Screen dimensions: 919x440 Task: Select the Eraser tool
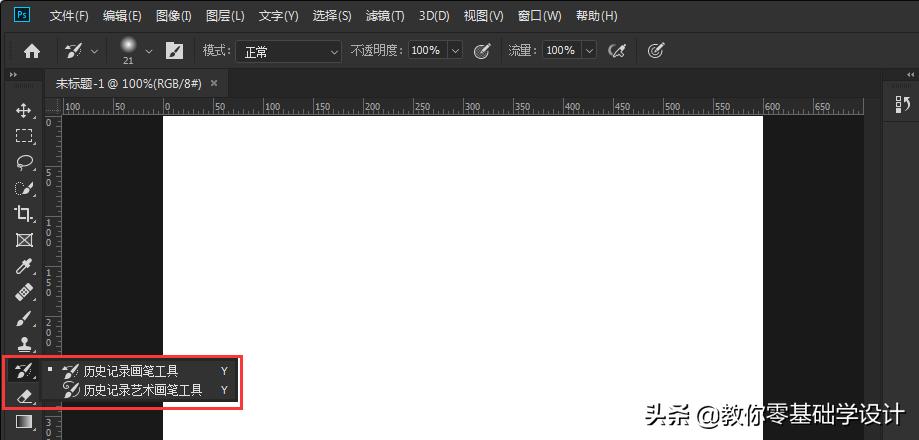(x=23, y=396)
